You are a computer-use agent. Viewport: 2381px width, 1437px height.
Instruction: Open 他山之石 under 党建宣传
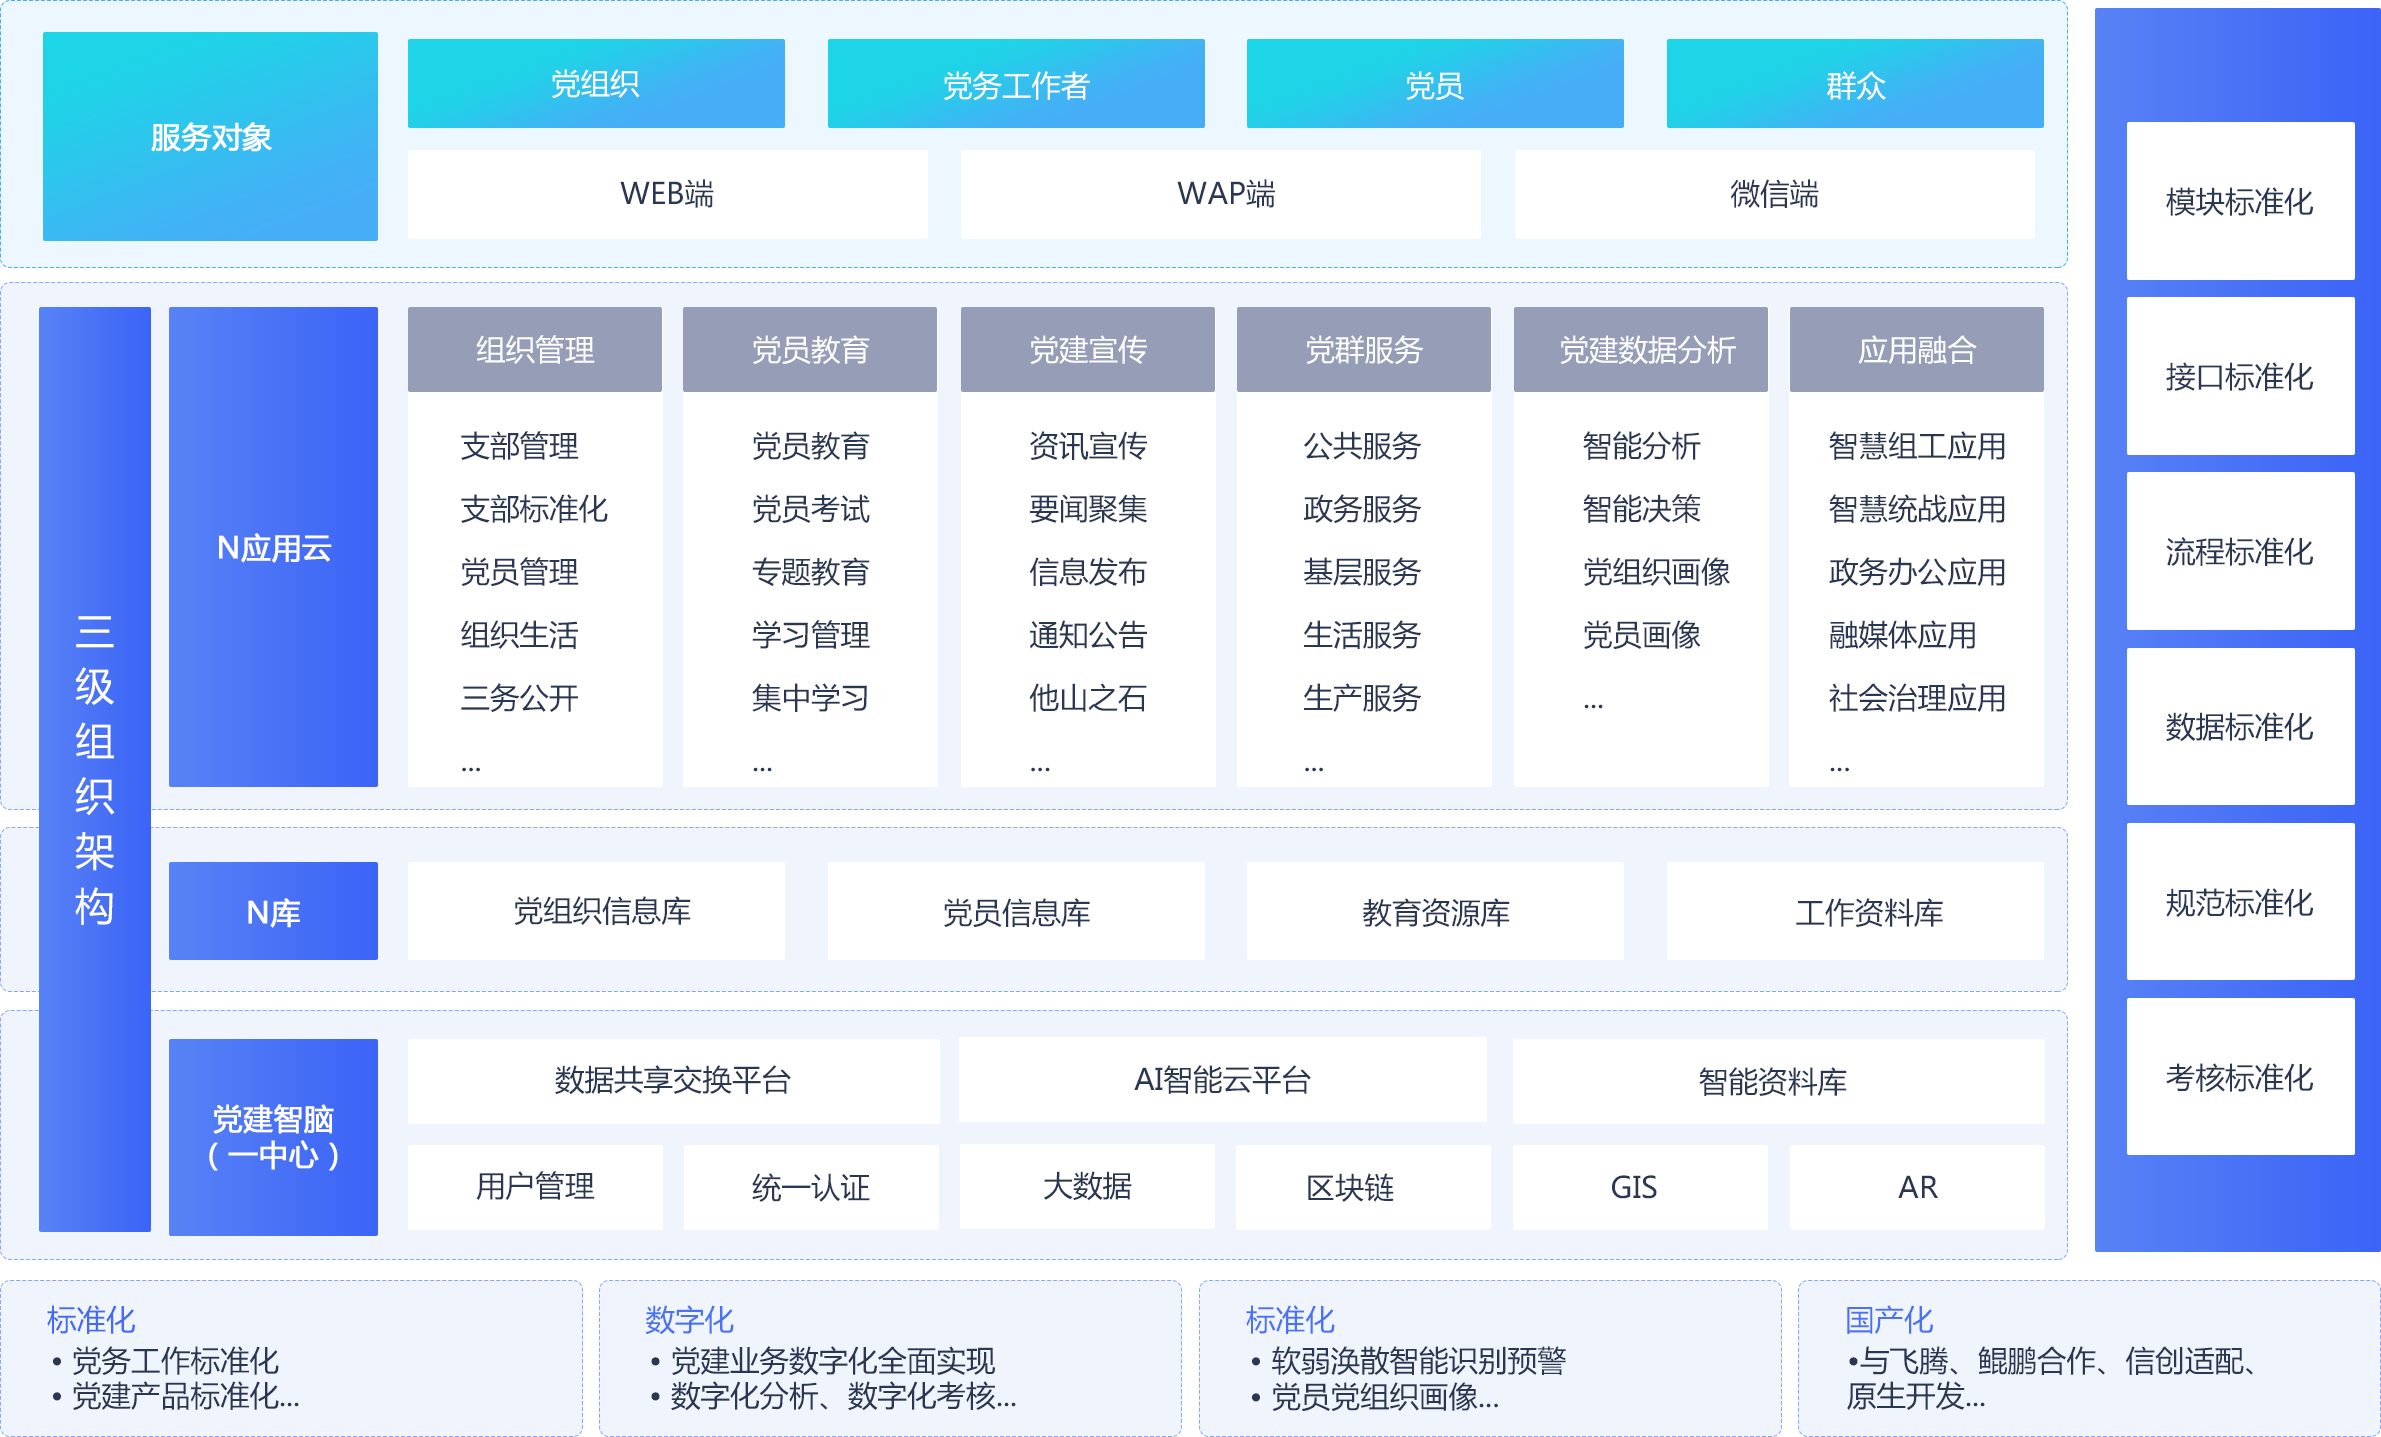(x=1088, y=698)
